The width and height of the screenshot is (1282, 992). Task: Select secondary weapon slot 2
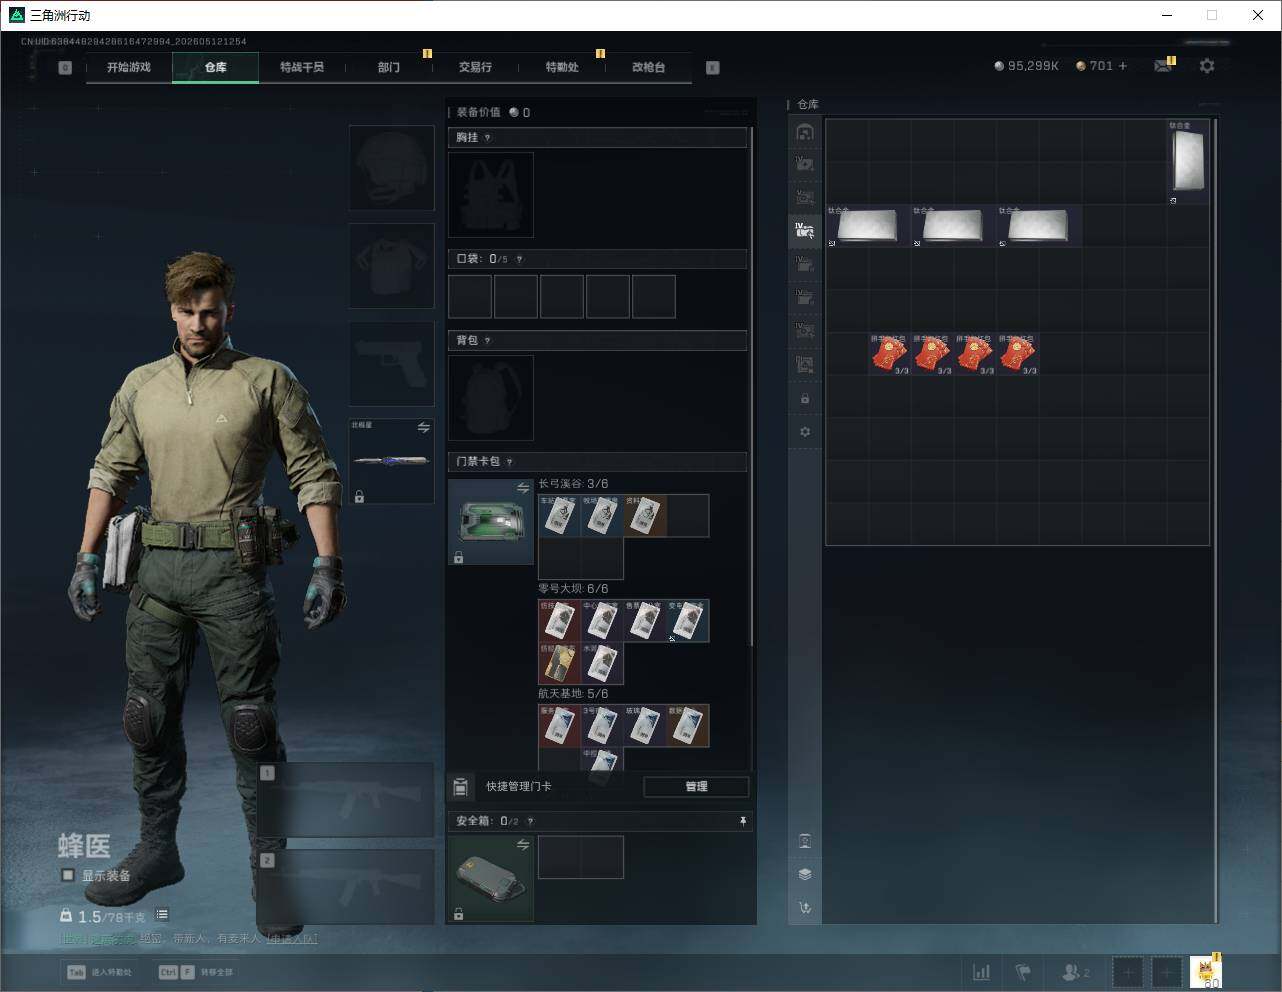[x=345, y=887]
